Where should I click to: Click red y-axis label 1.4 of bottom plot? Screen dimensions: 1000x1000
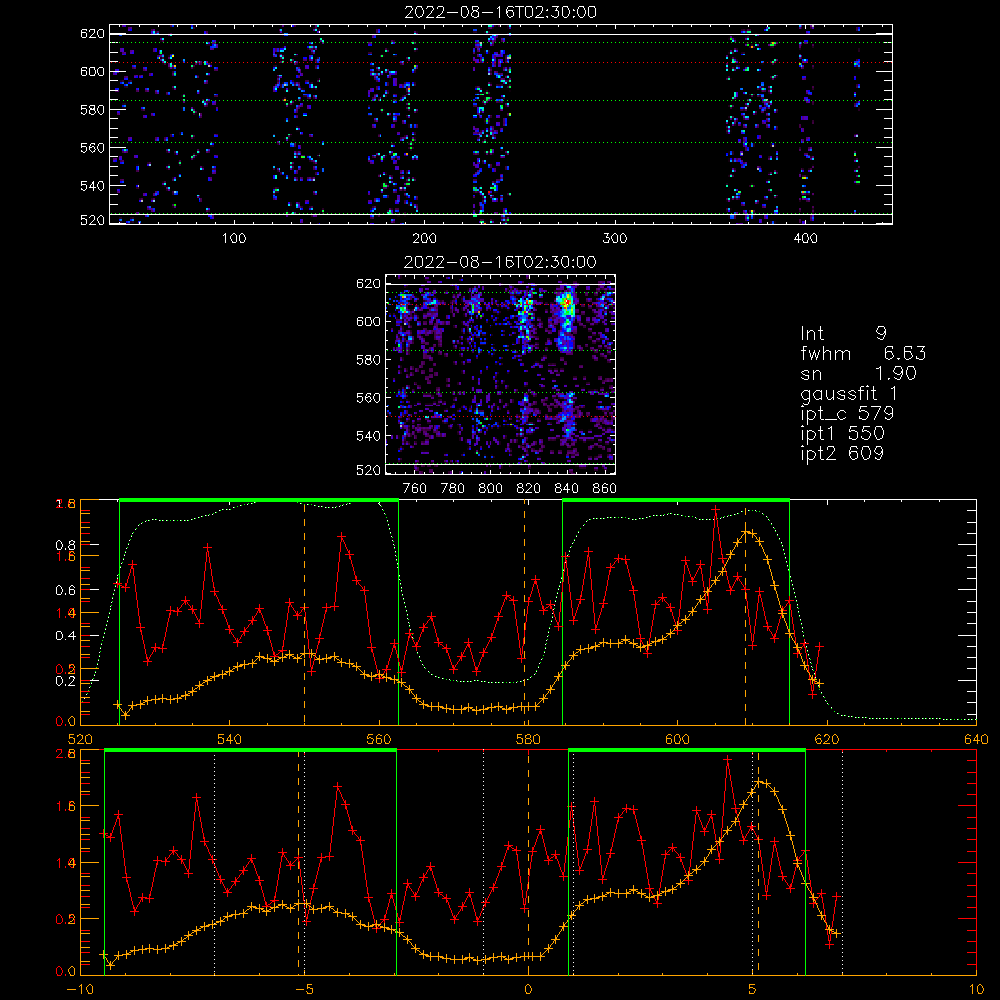pos(66,863)
